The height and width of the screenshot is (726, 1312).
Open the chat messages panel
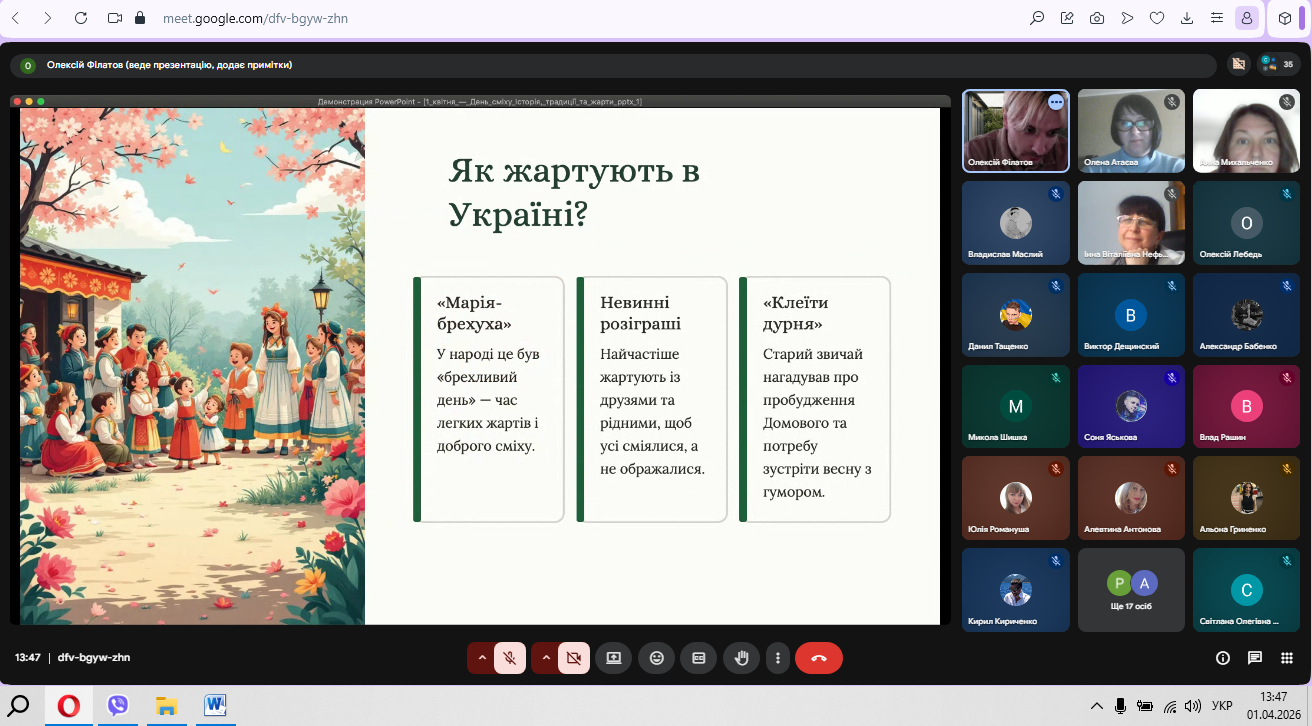1254,658
